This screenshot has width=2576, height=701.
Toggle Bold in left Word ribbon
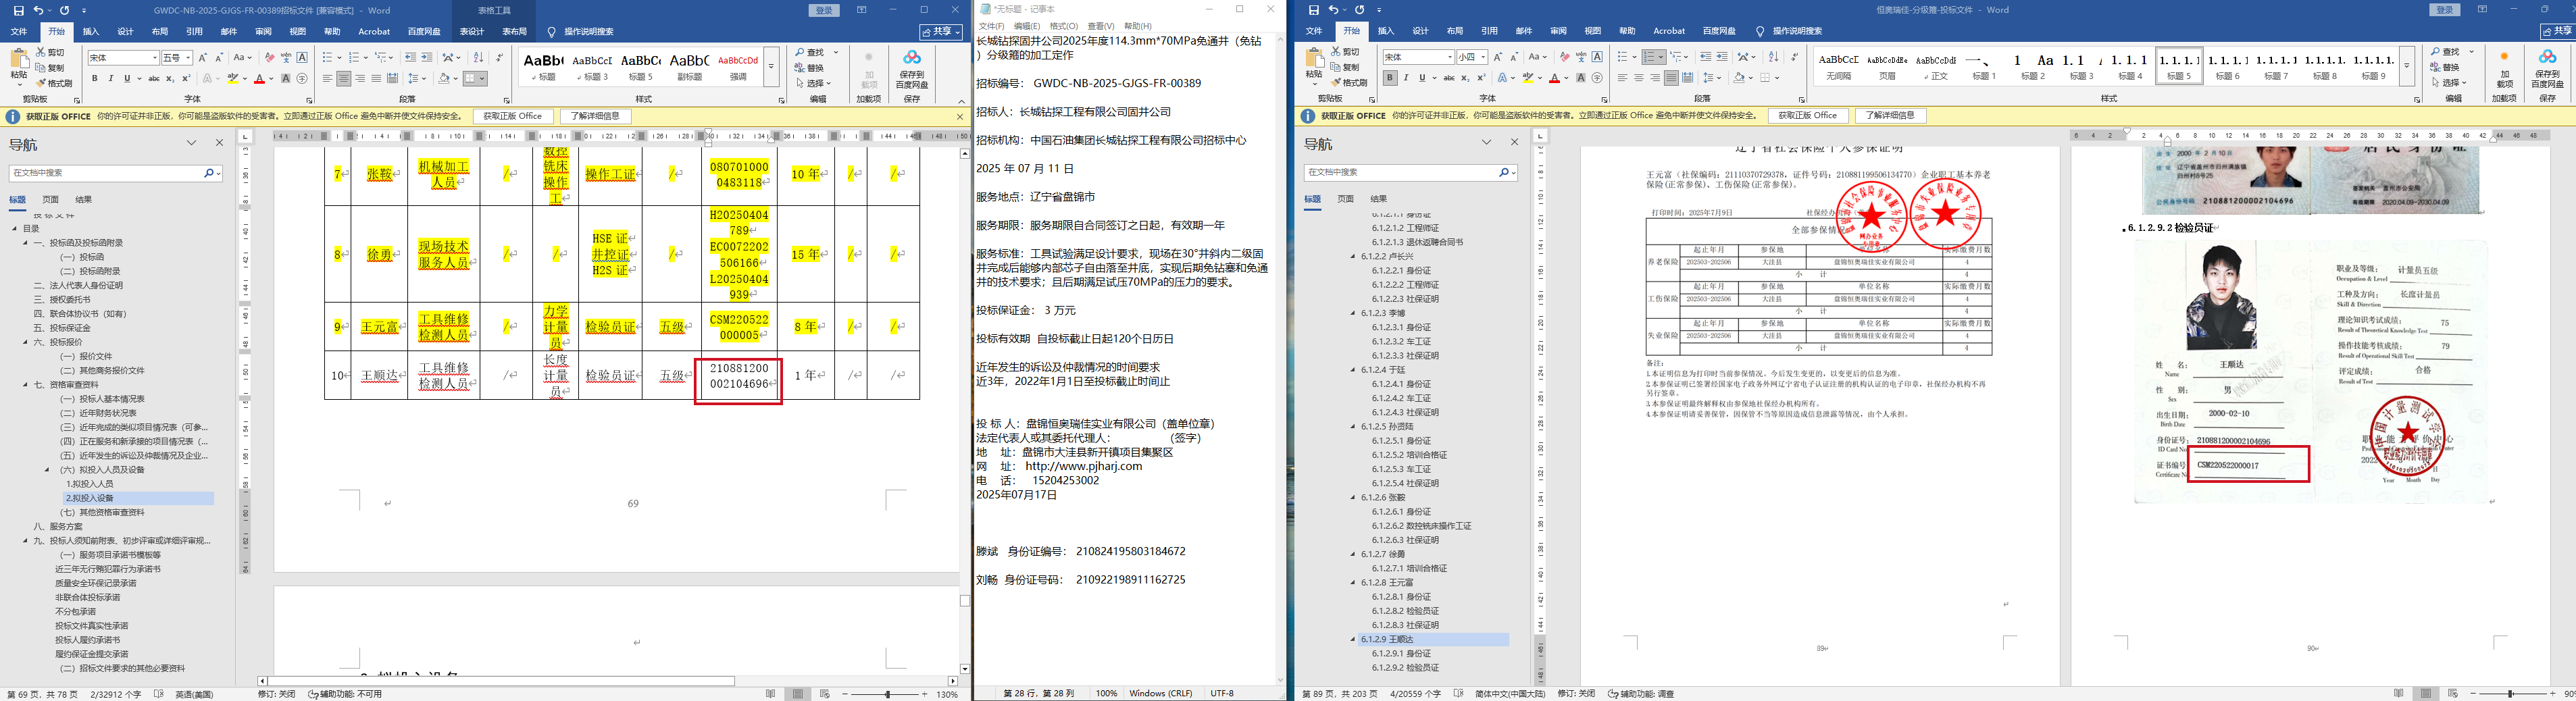click(95, 78)
